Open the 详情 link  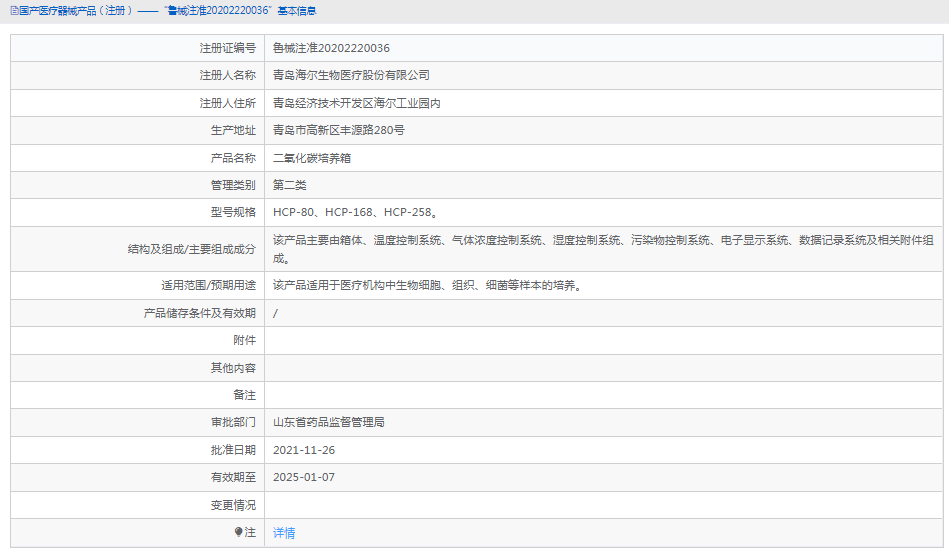(x=284, y=533)
